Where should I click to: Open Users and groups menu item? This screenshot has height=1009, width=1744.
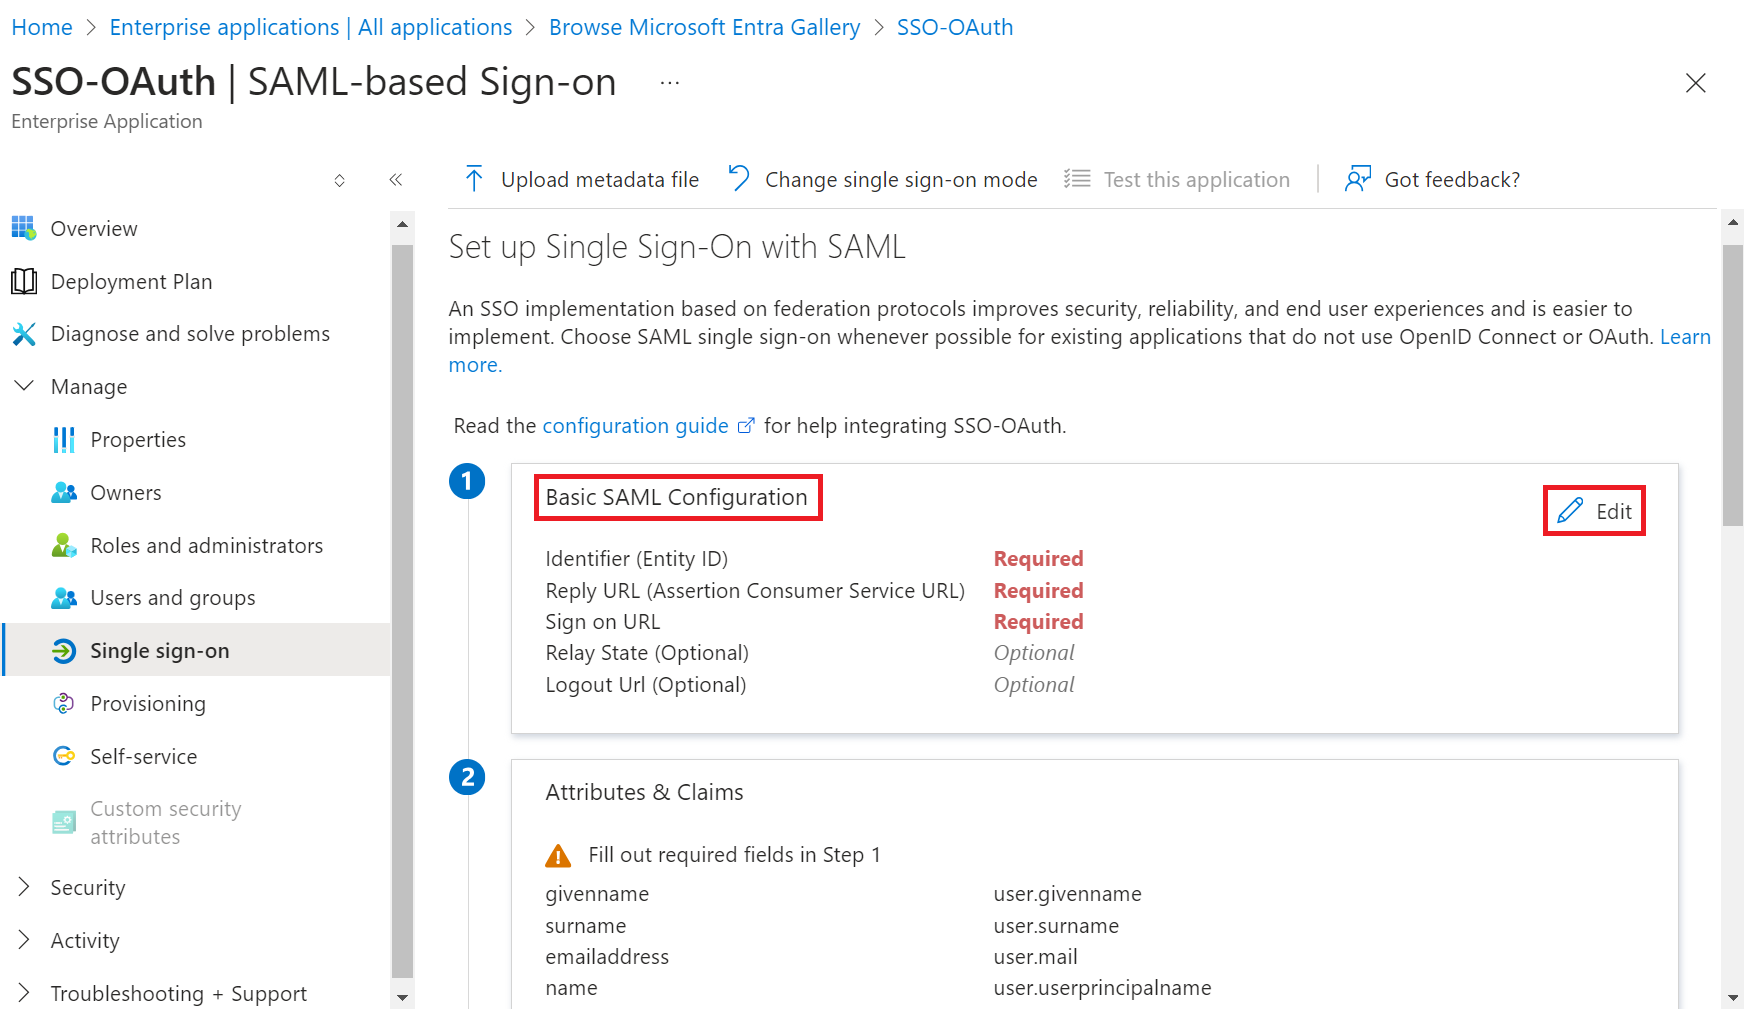click(x=172, y=598)
